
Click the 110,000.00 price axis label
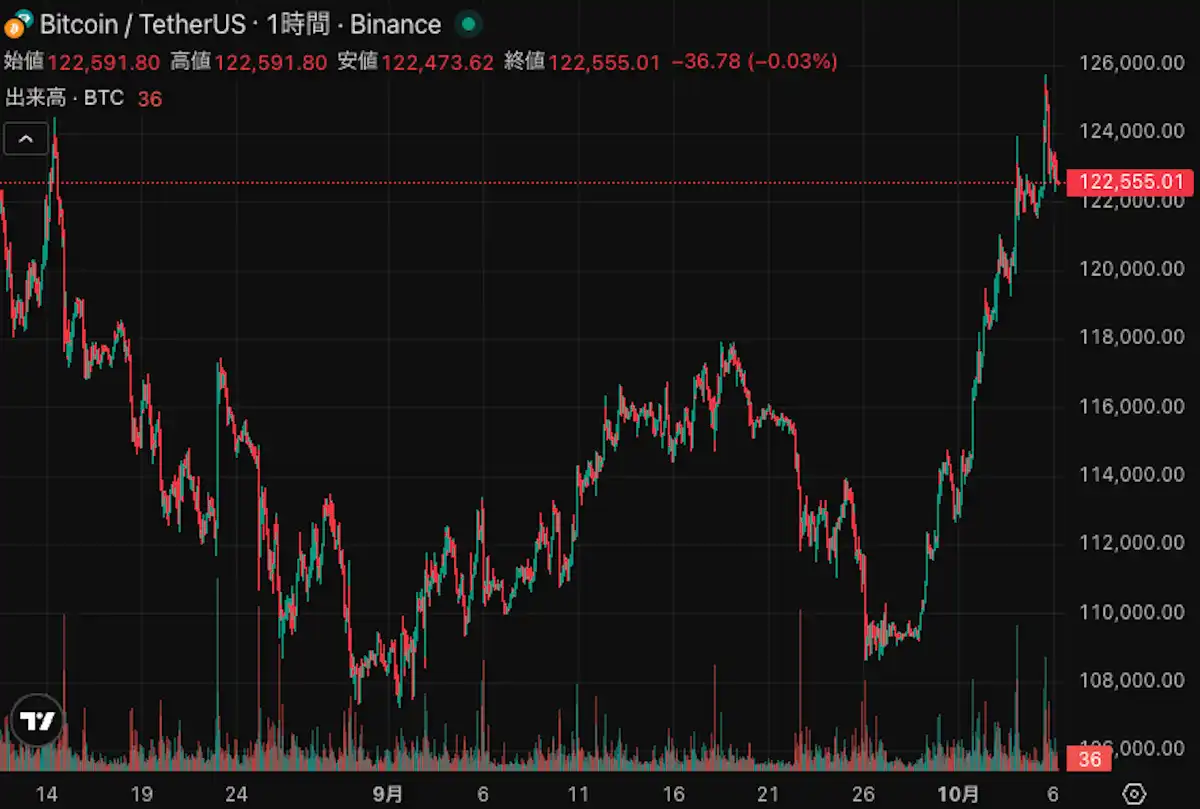point(1131,611)
